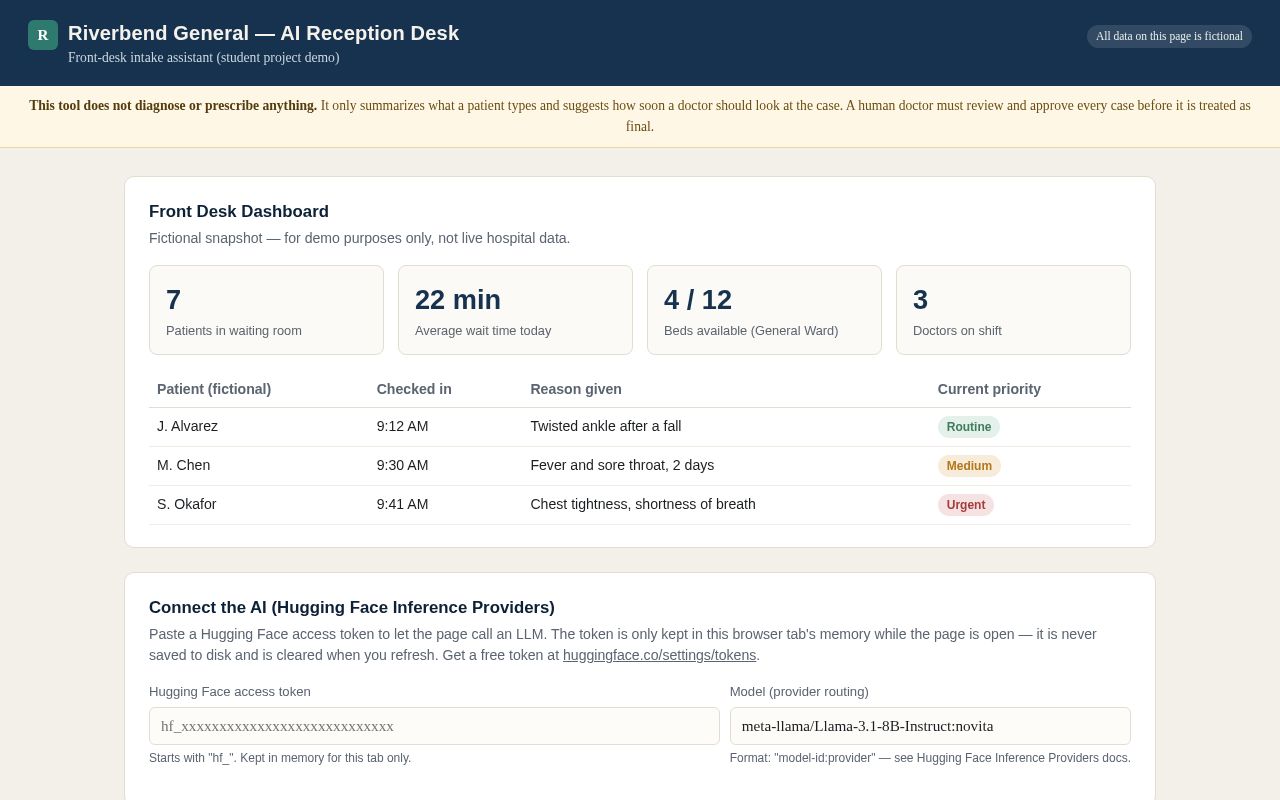Click the 9:41 AM check-in time

(x=402, y=504)
